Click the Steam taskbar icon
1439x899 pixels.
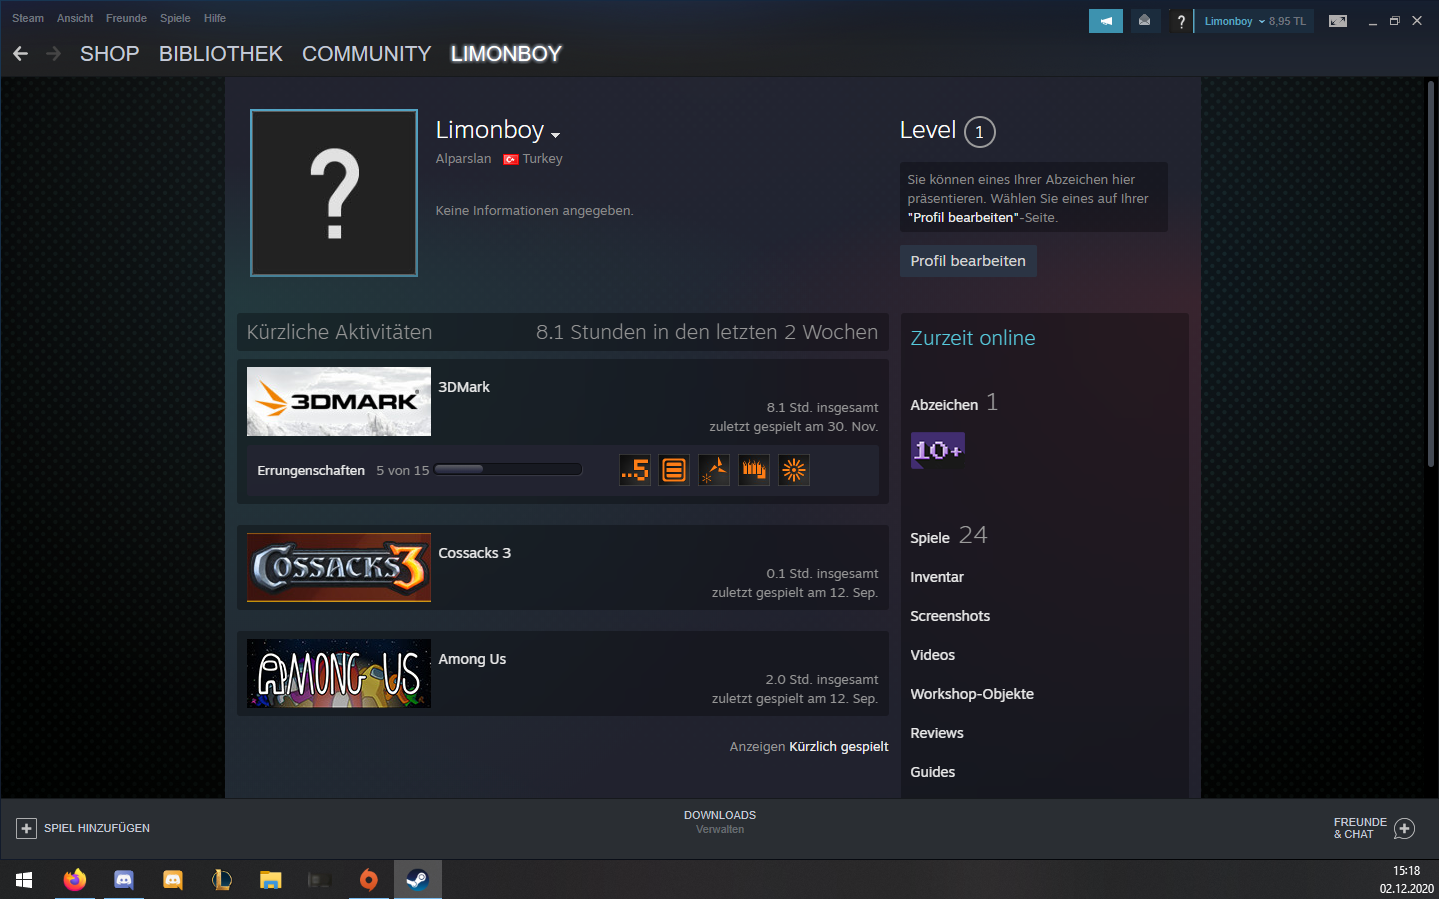tap(417, 880)
